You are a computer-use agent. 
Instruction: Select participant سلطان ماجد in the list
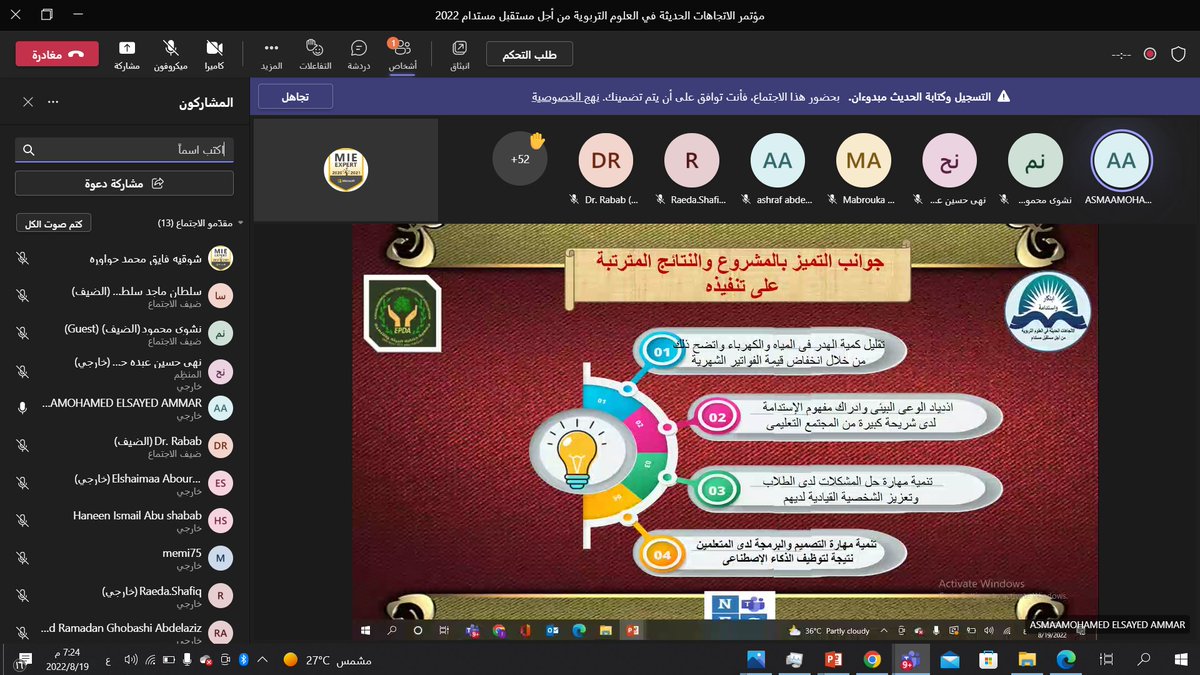pyautogui.click(x=124, y=296)
